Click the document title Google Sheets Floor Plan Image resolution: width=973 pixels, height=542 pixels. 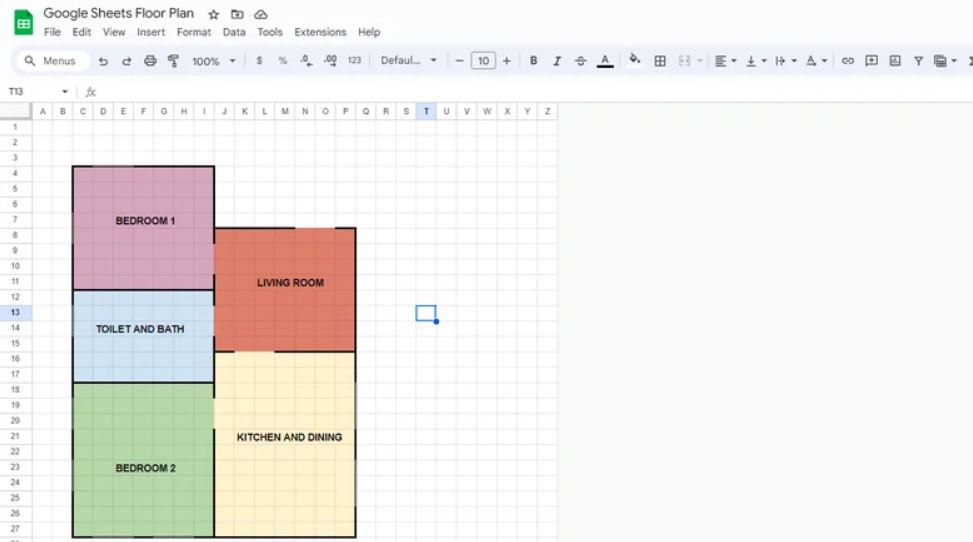coord(119,13)
